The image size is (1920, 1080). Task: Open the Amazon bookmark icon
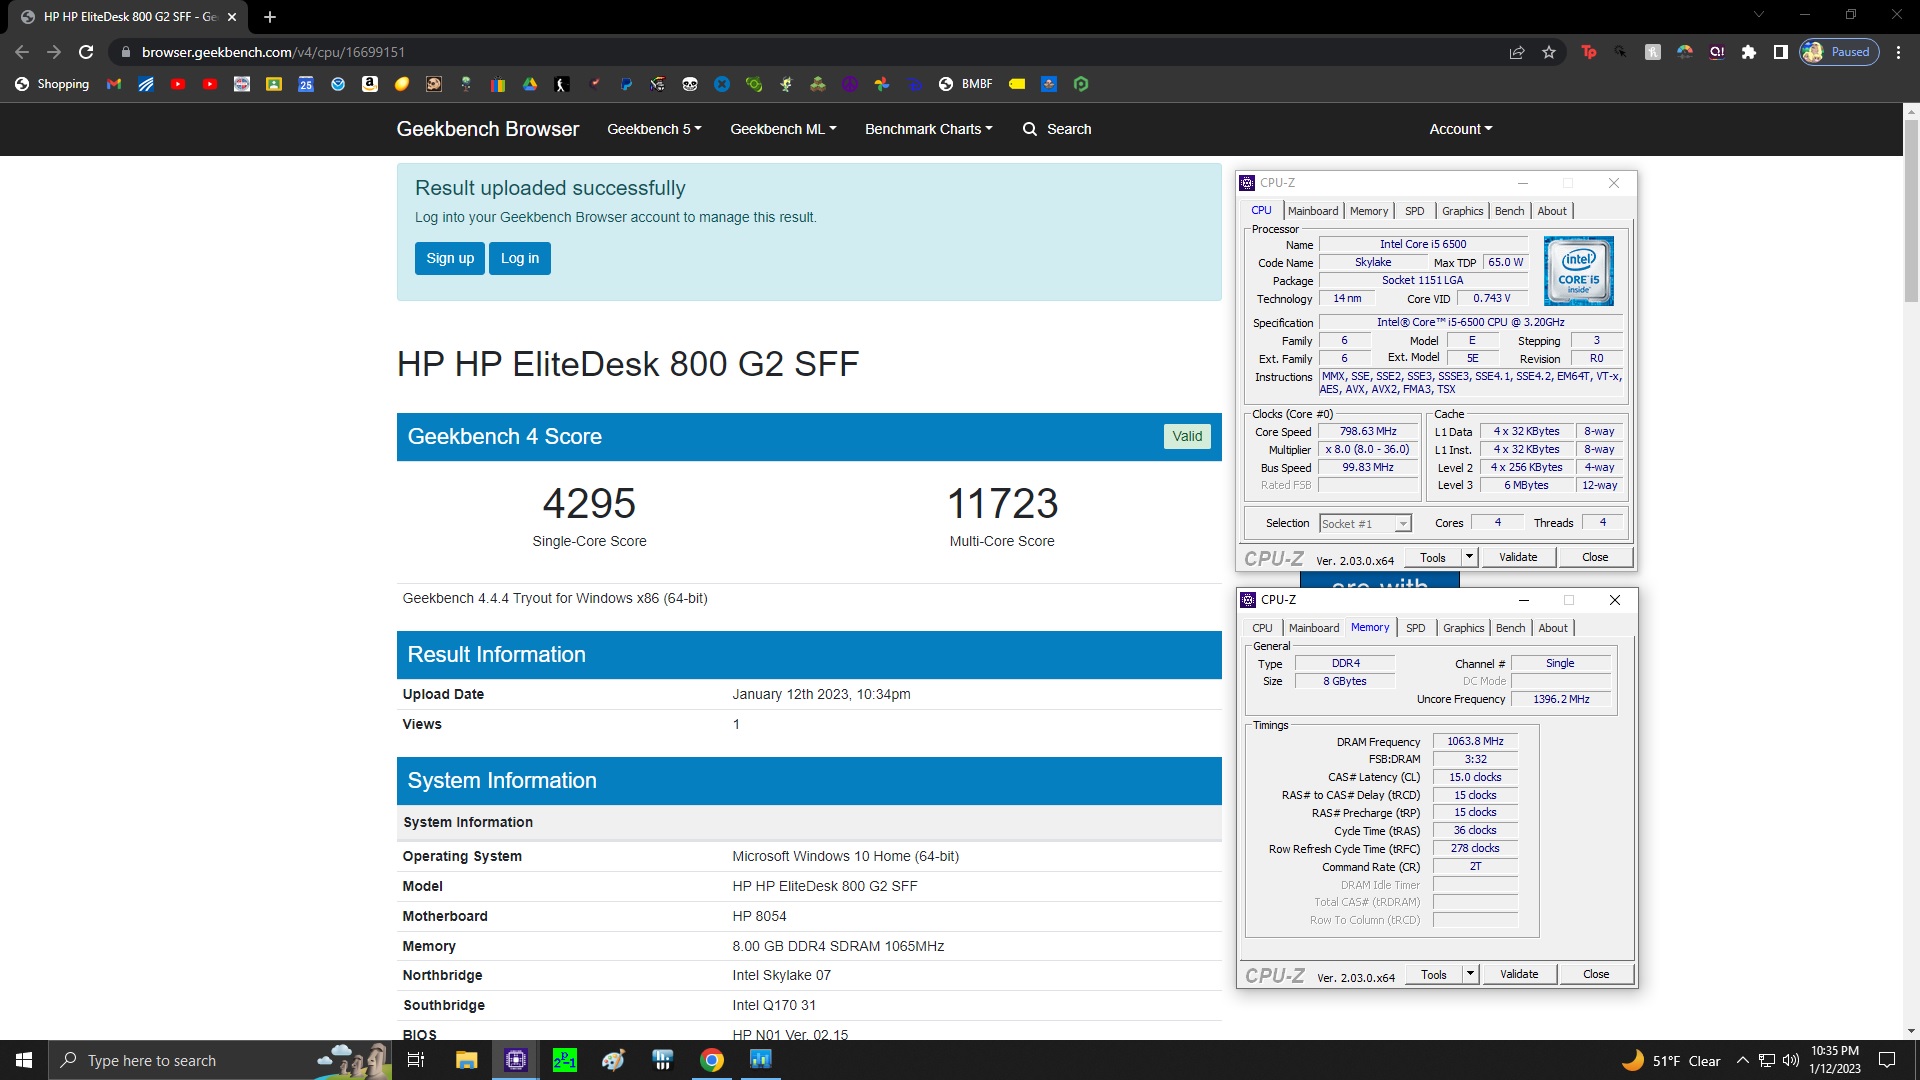click(x=370, y=84)
